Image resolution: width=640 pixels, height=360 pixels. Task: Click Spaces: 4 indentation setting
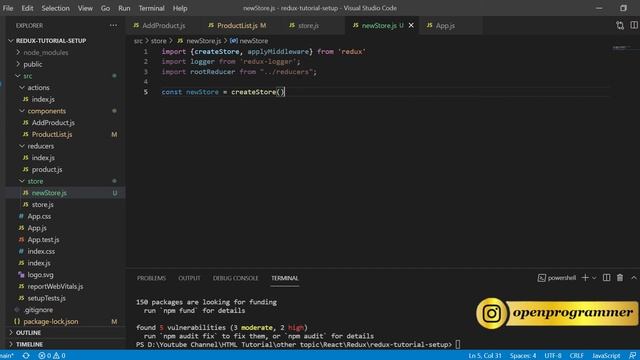point(523,356)
